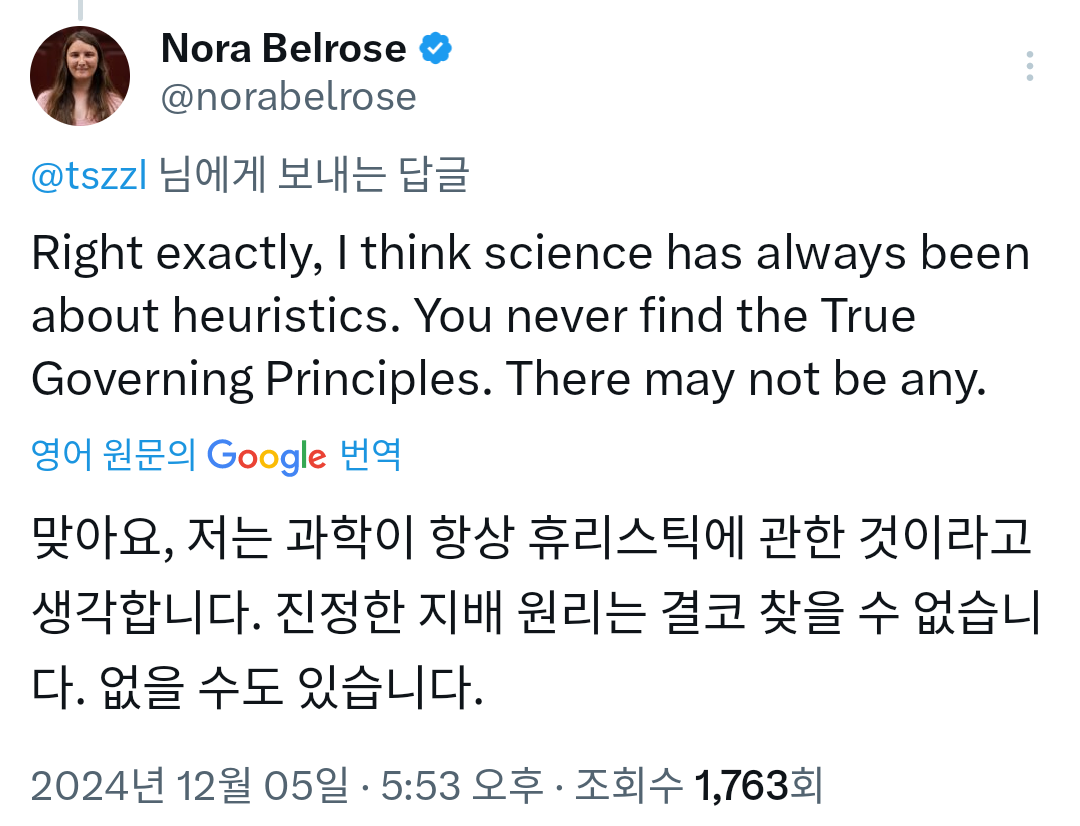The image size is (1080, 826).
Task: Open the three-dot more options menu
Action: 1029,66
